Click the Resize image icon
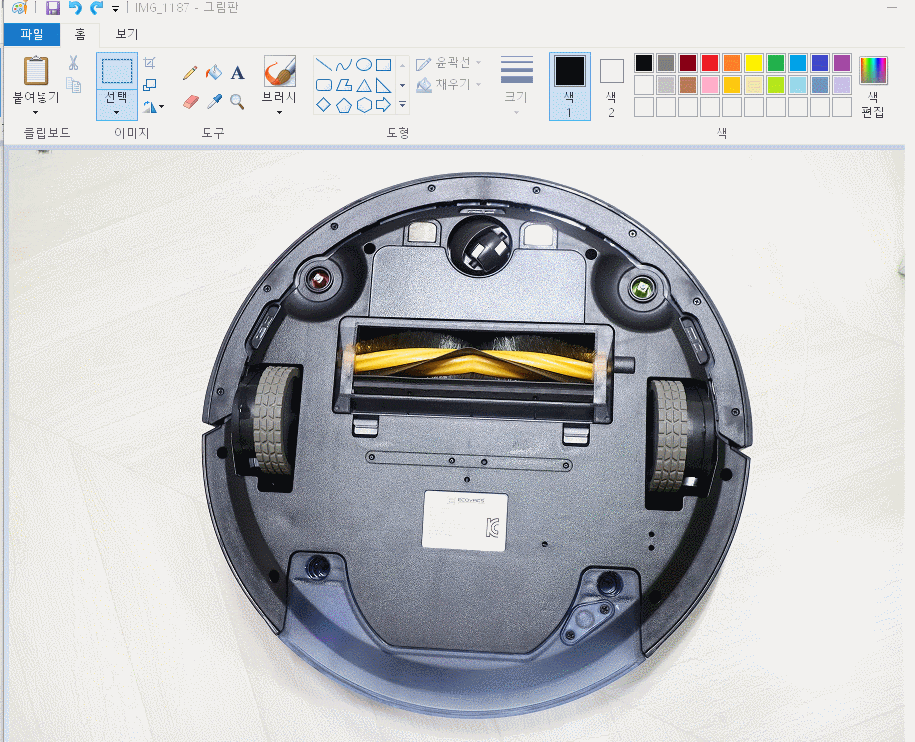 (x=149, y=85)
